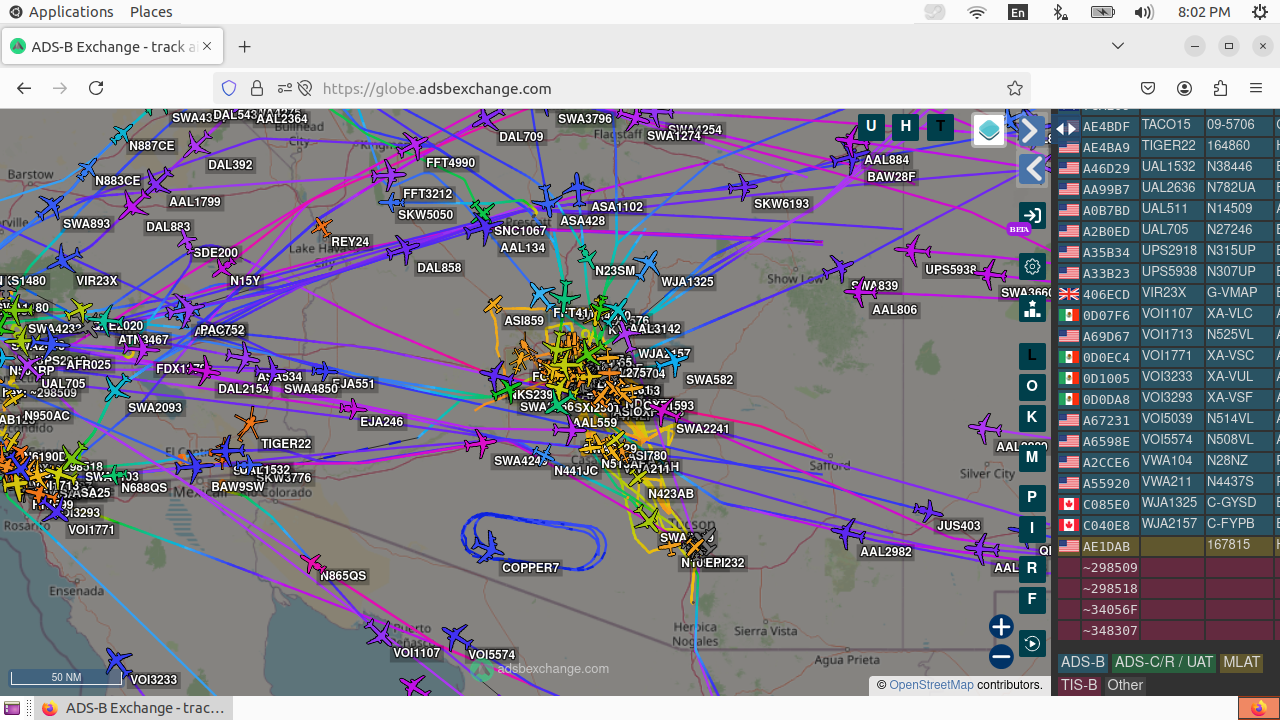
Task: Select the ~298509 table row
Action: click(1168, 568)
